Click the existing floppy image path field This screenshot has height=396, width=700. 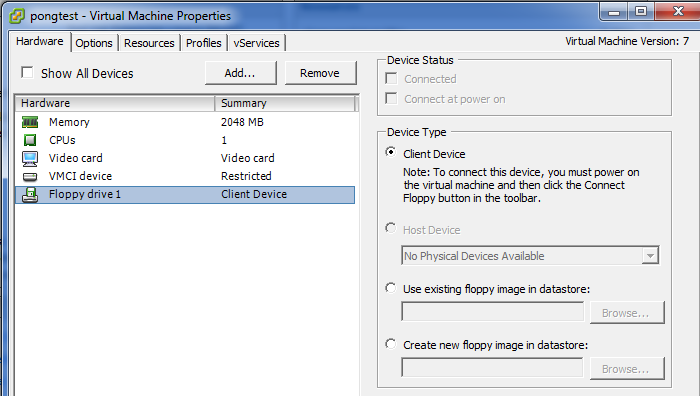coord(492,312)
